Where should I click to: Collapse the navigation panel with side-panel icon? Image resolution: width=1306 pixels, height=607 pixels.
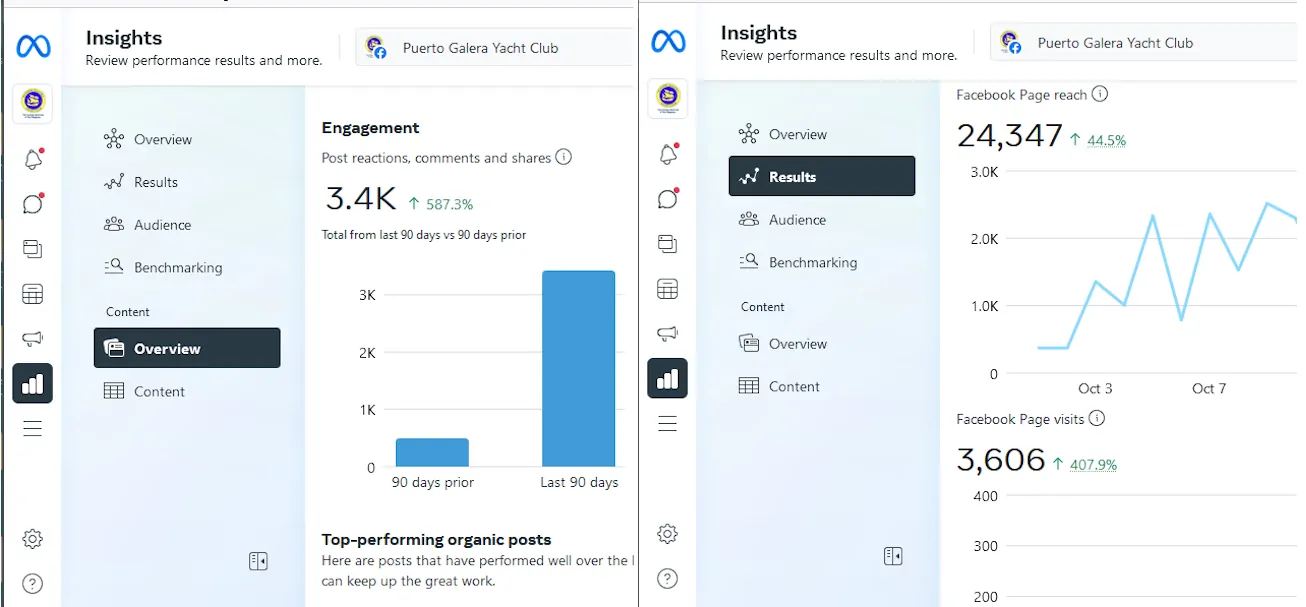(258, 561)
